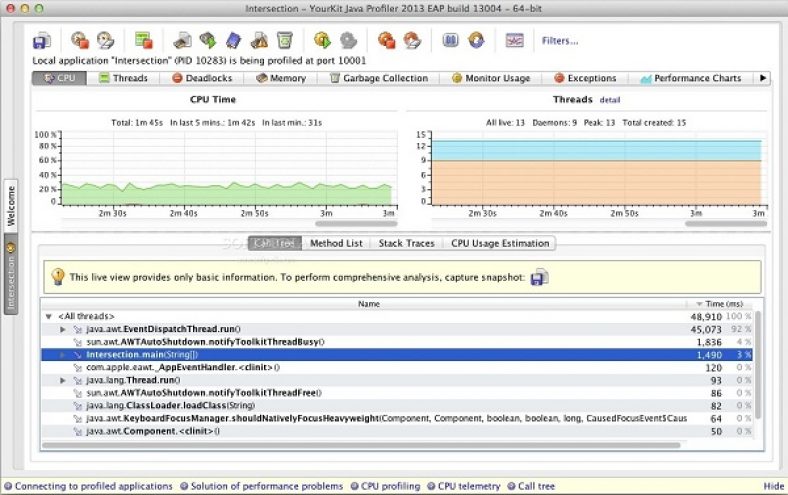Click the snapshot disk icon in the yellow hint bar
Viewport: 788px width, 495px height.
click(539, 277)
